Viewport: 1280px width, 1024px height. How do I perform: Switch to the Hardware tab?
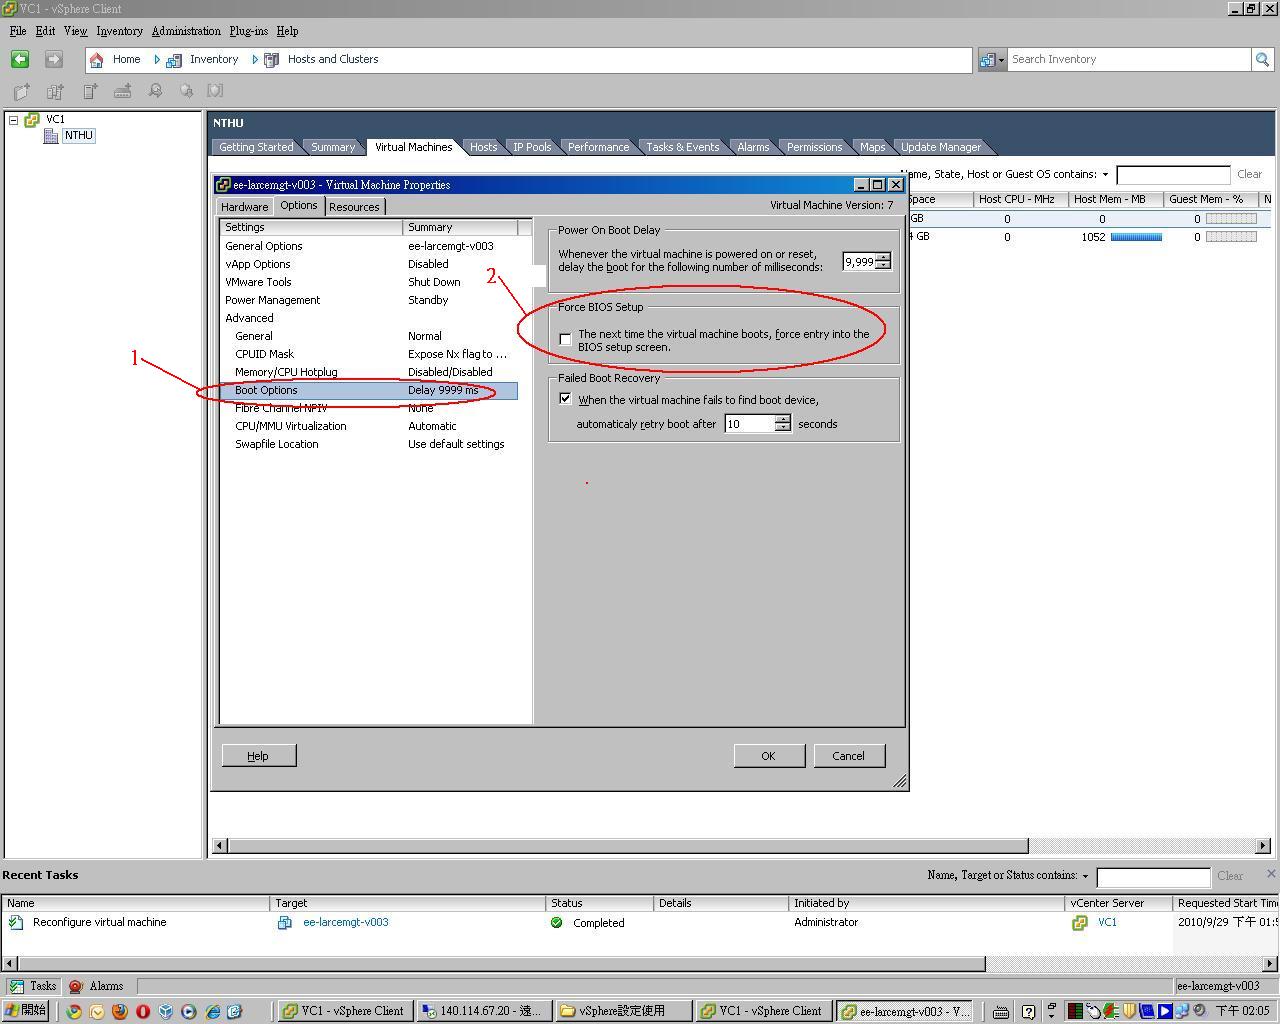[x=244, y=207]
